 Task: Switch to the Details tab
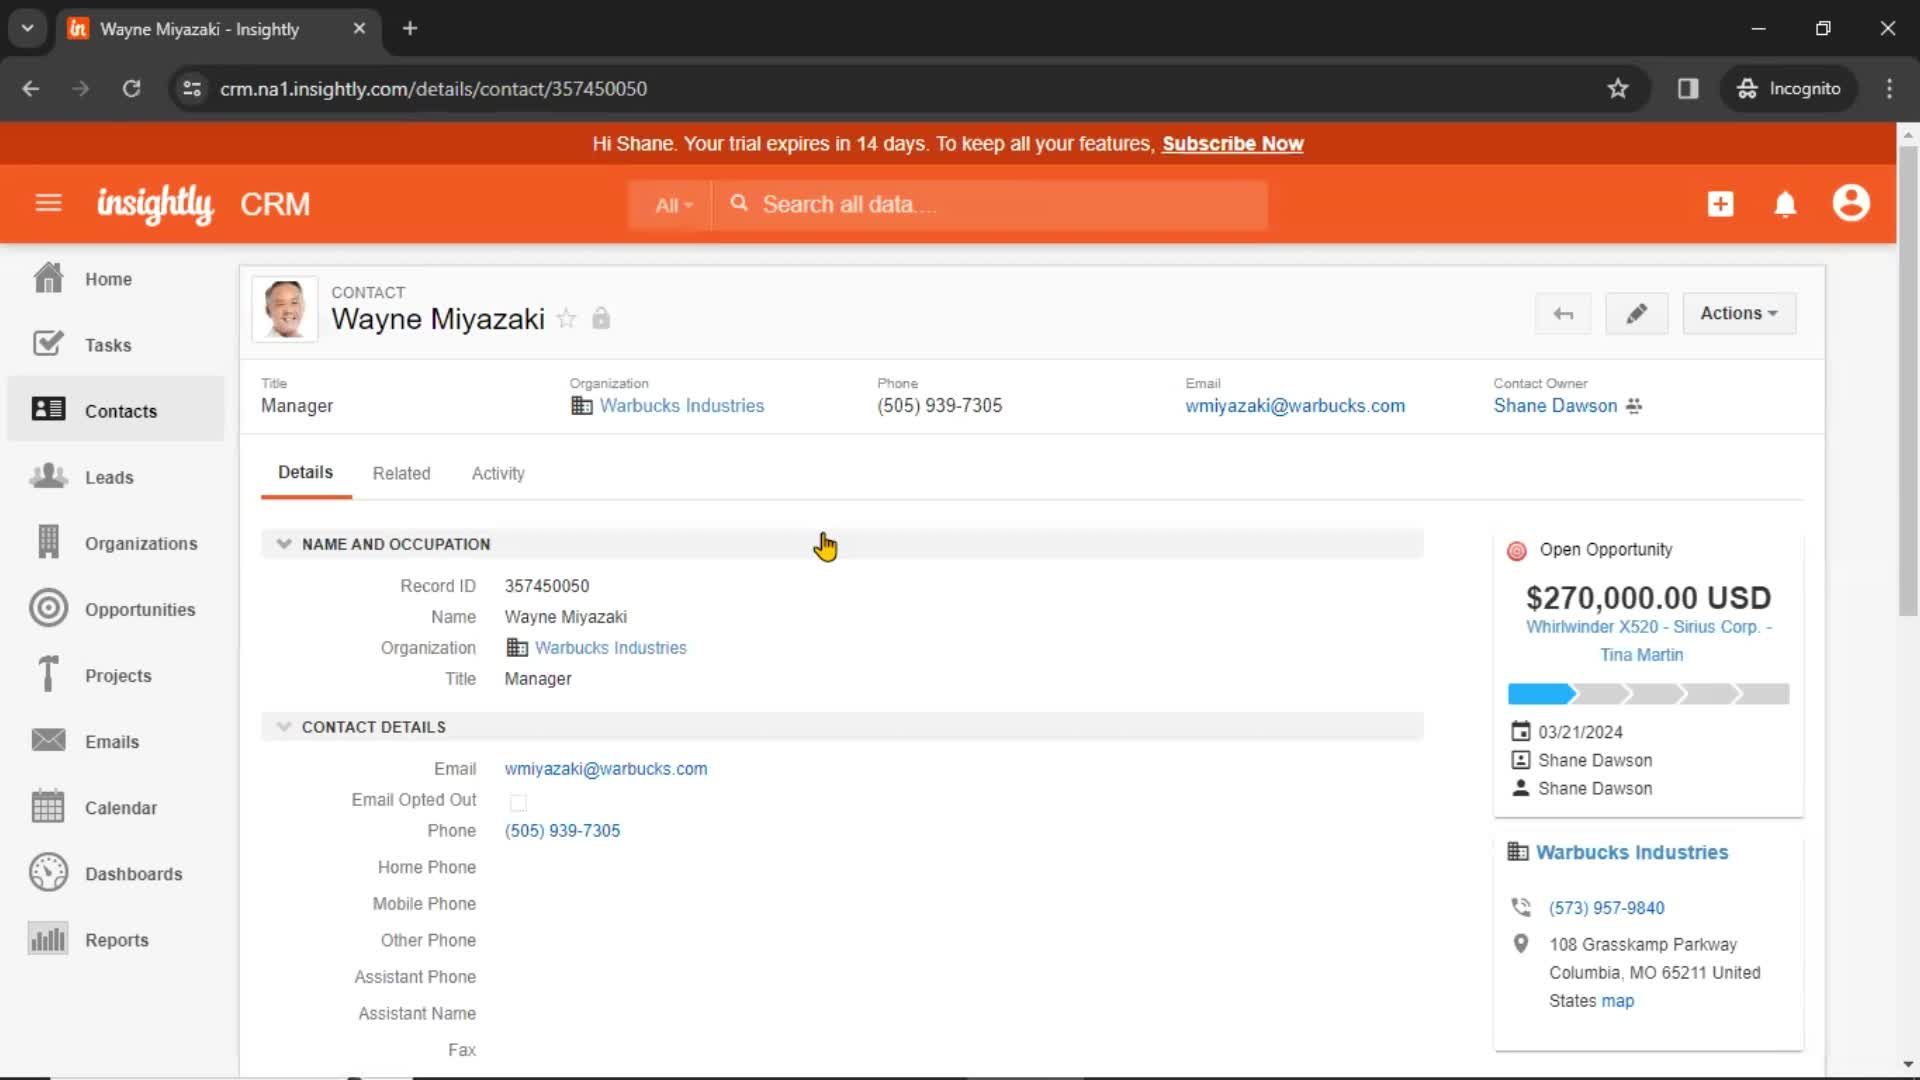(x=305, y=473)
